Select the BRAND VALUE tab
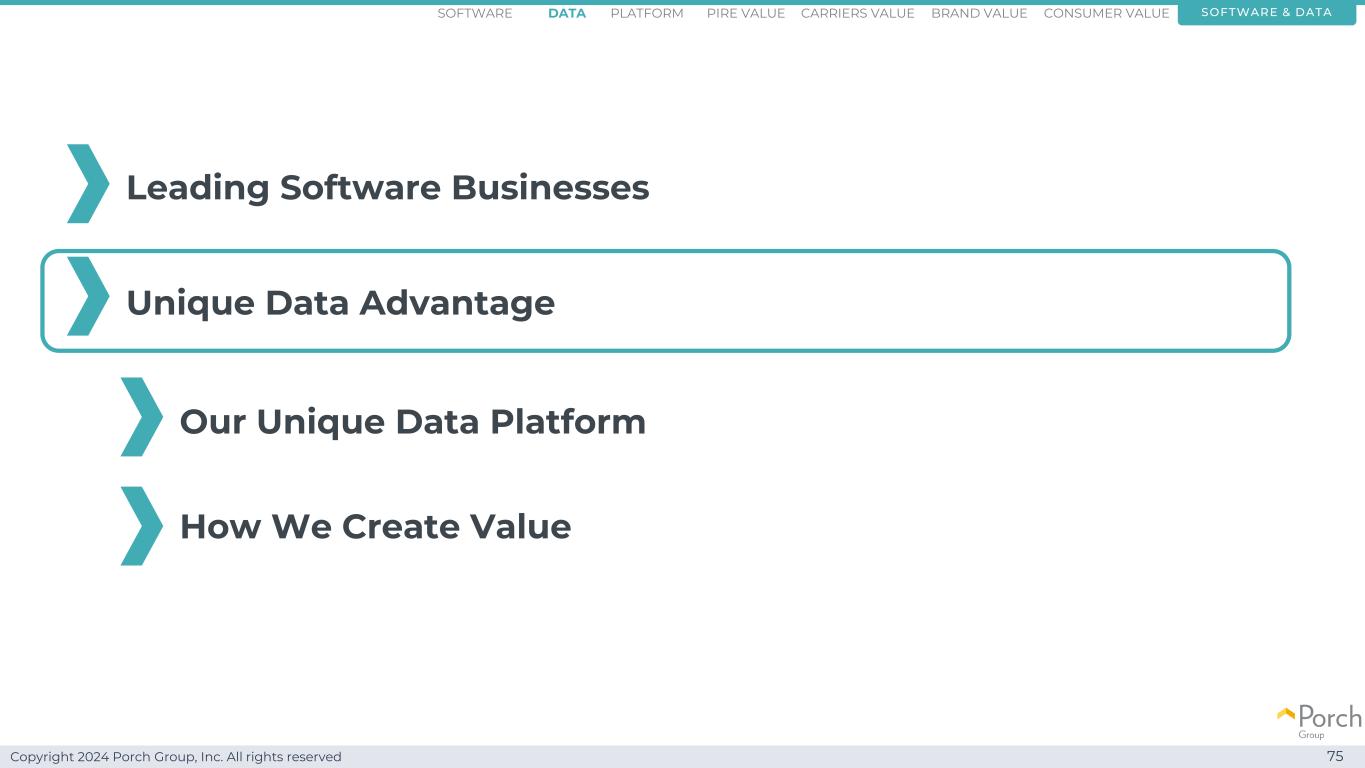This screenshot has width=1365, height=768. tap(979, 13)
